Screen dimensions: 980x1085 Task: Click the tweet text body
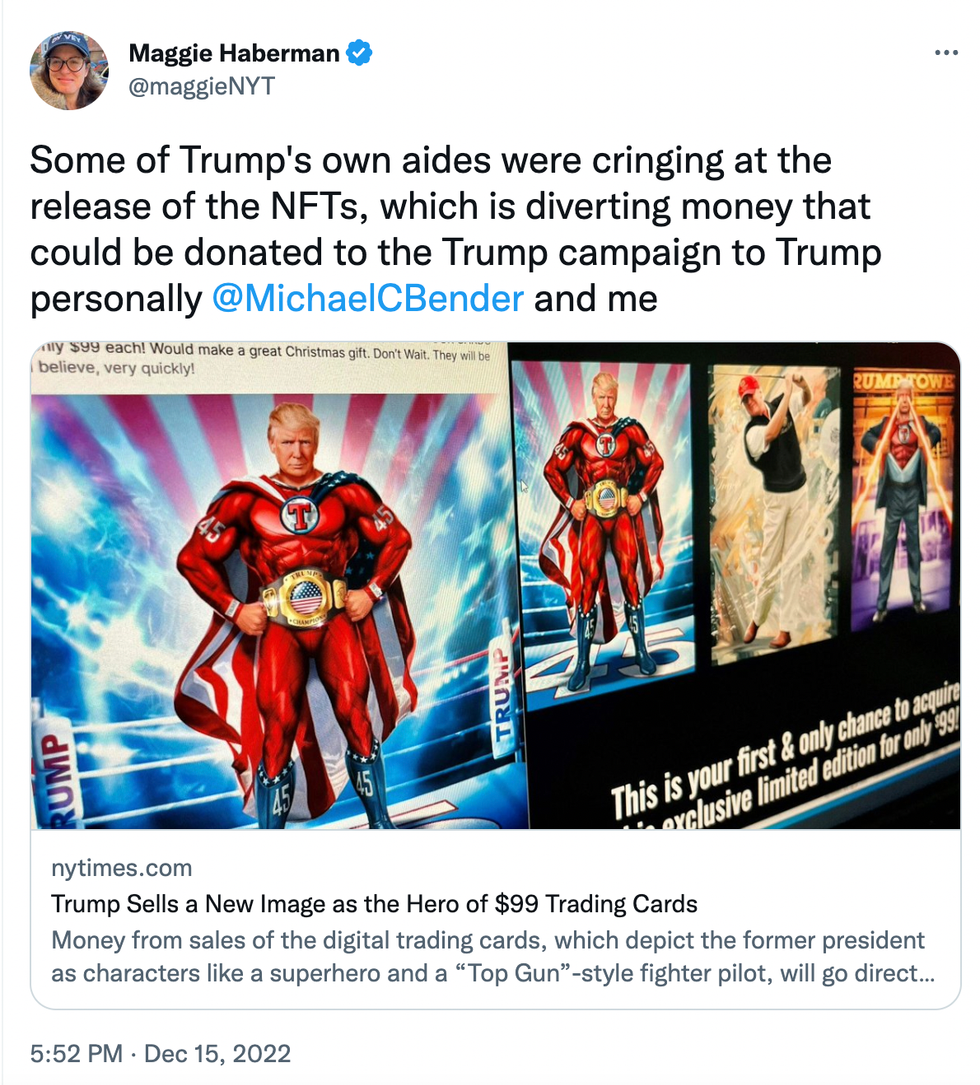(455, 229)
